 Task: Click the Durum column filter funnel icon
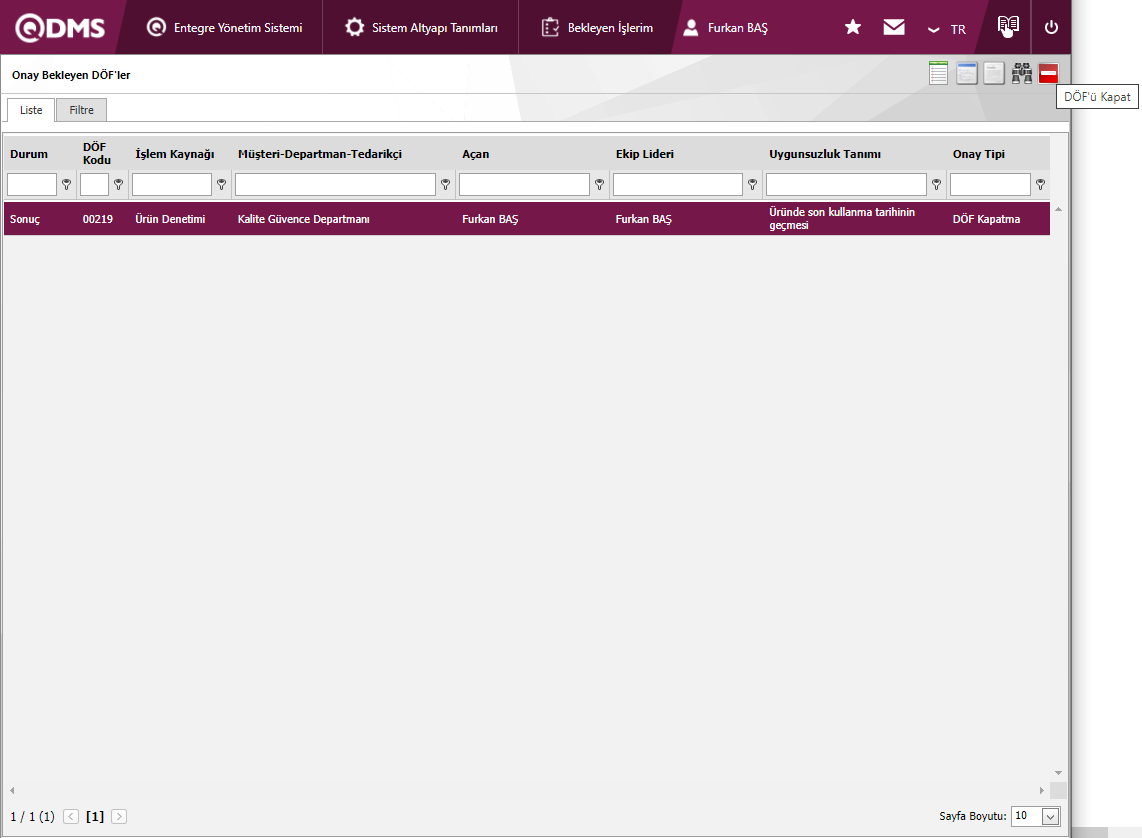(x=66, y=185)
